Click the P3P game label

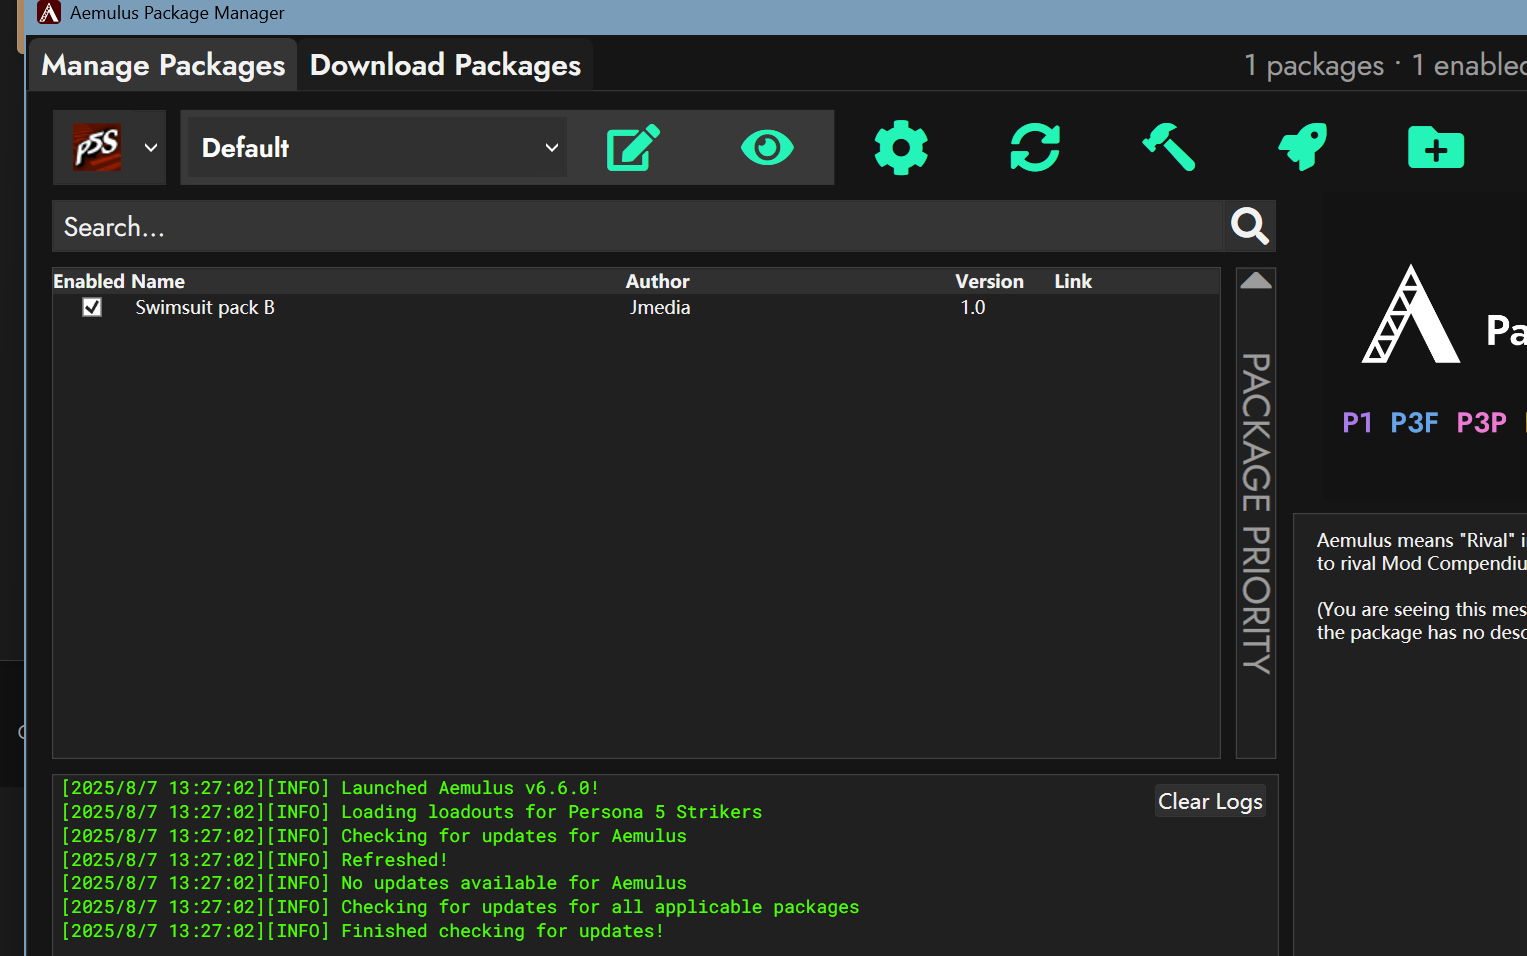tap(1481, 422)
